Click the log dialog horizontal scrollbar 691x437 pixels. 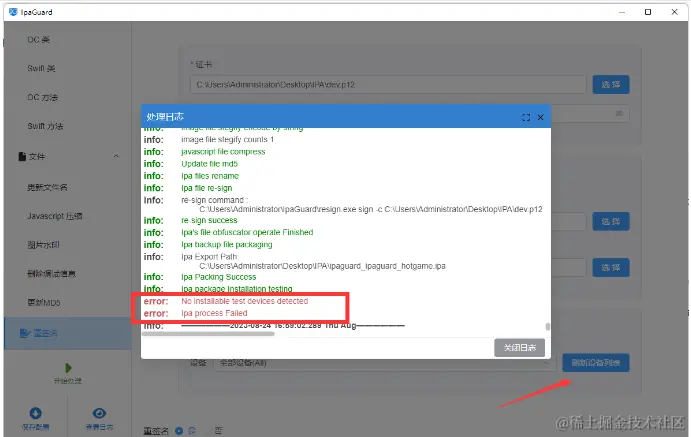208,334
